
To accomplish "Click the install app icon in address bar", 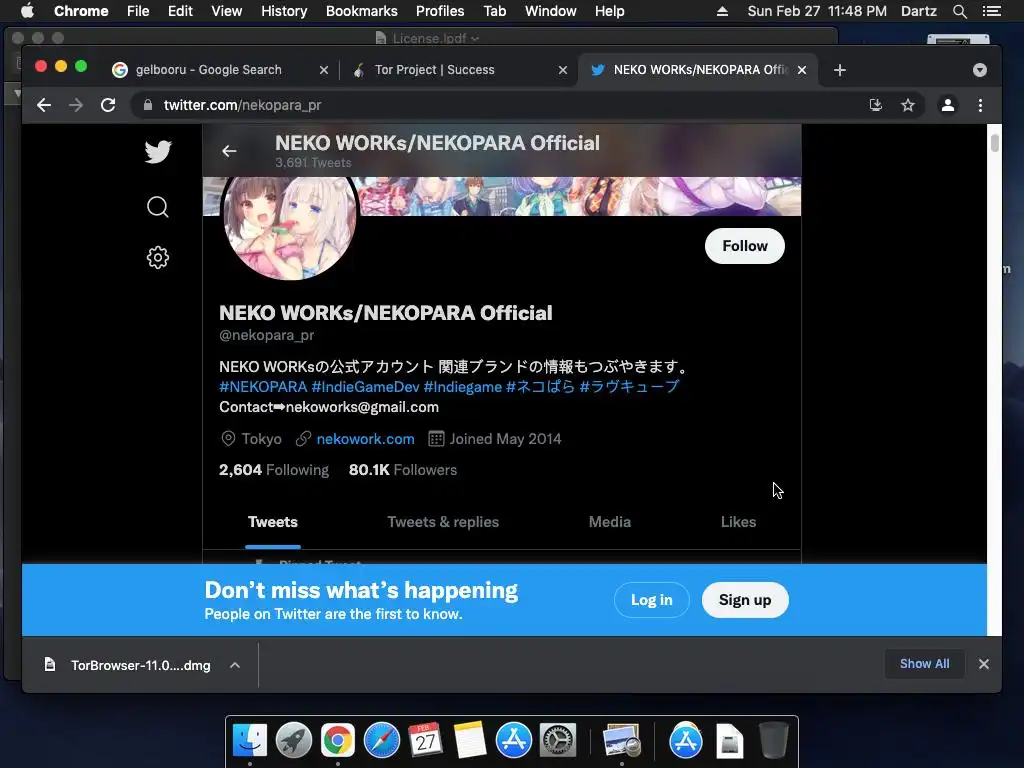I will [876, 105].
